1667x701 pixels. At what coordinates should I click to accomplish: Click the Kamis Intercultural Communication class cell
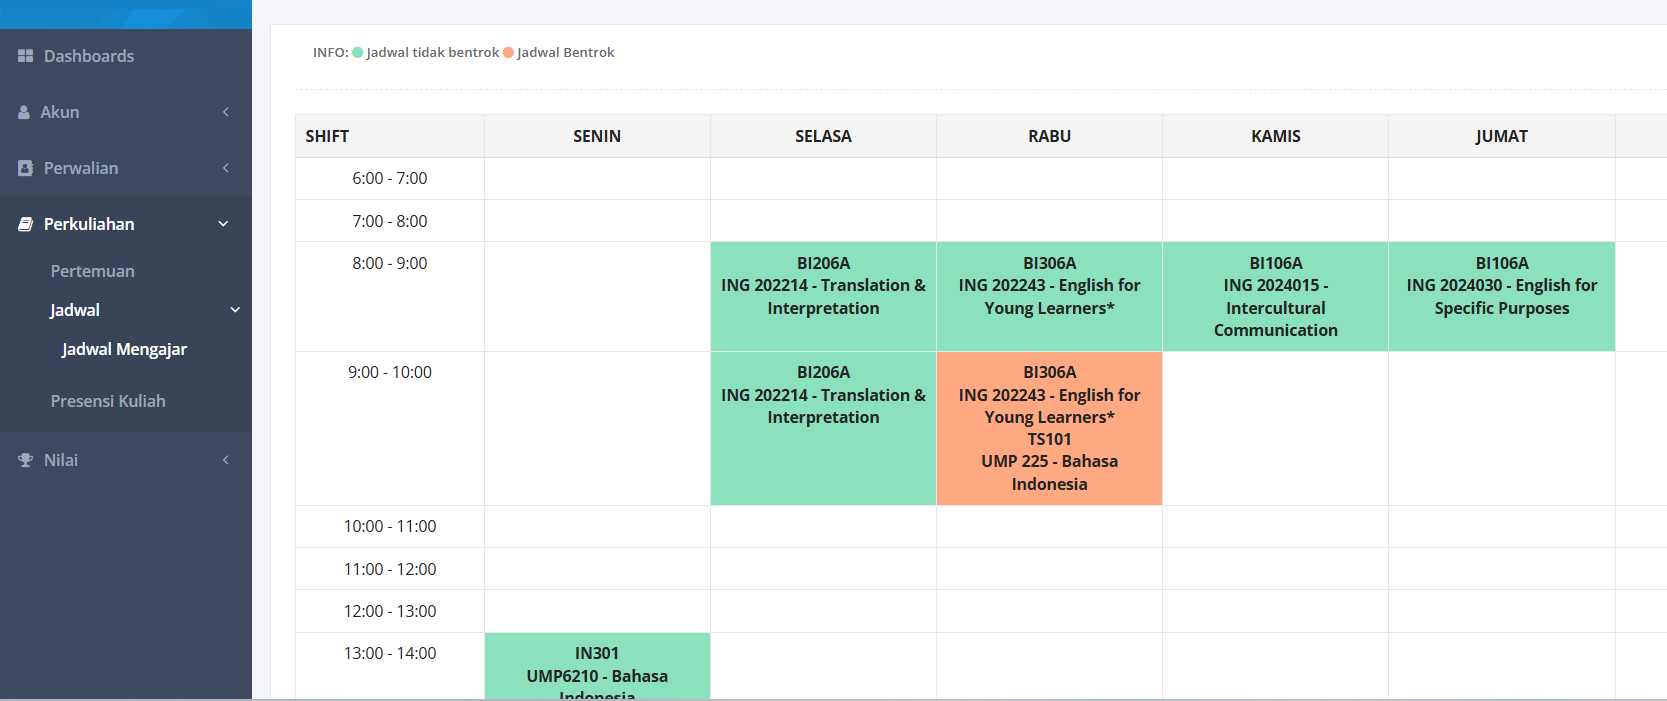tap(1275, 297)
